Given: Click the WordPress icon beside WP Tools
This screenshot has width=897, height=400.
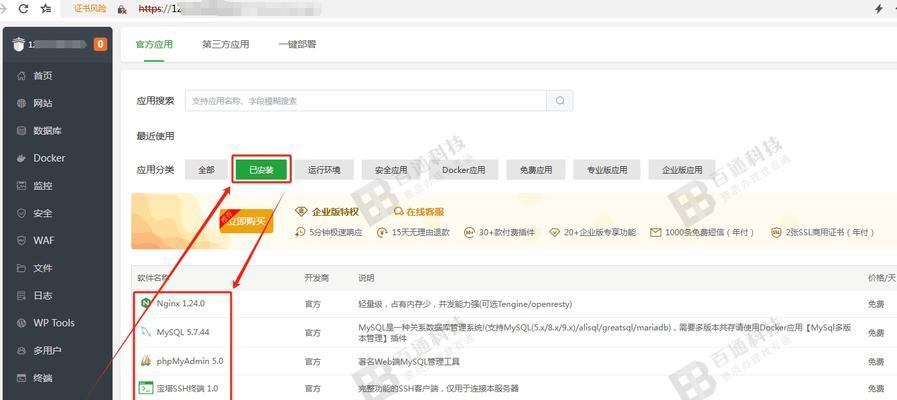Looking at the screenshot, I should pos(22,323).
